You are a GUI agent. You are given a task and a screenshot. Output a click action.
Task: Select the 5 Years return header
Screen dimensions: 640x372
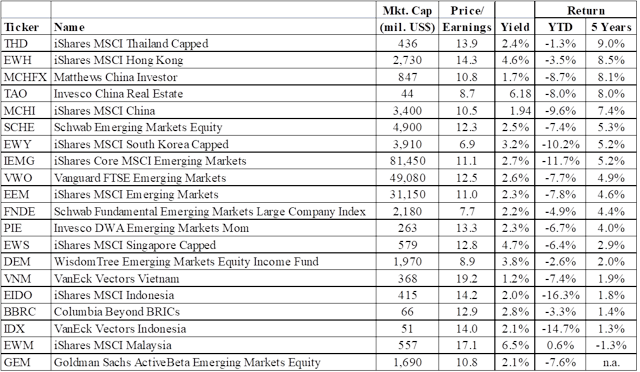pos(611,27)
